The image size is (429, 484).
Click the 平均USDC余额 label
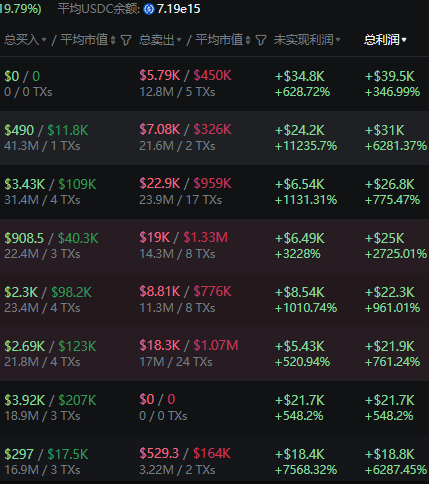(x=99, y=9)
